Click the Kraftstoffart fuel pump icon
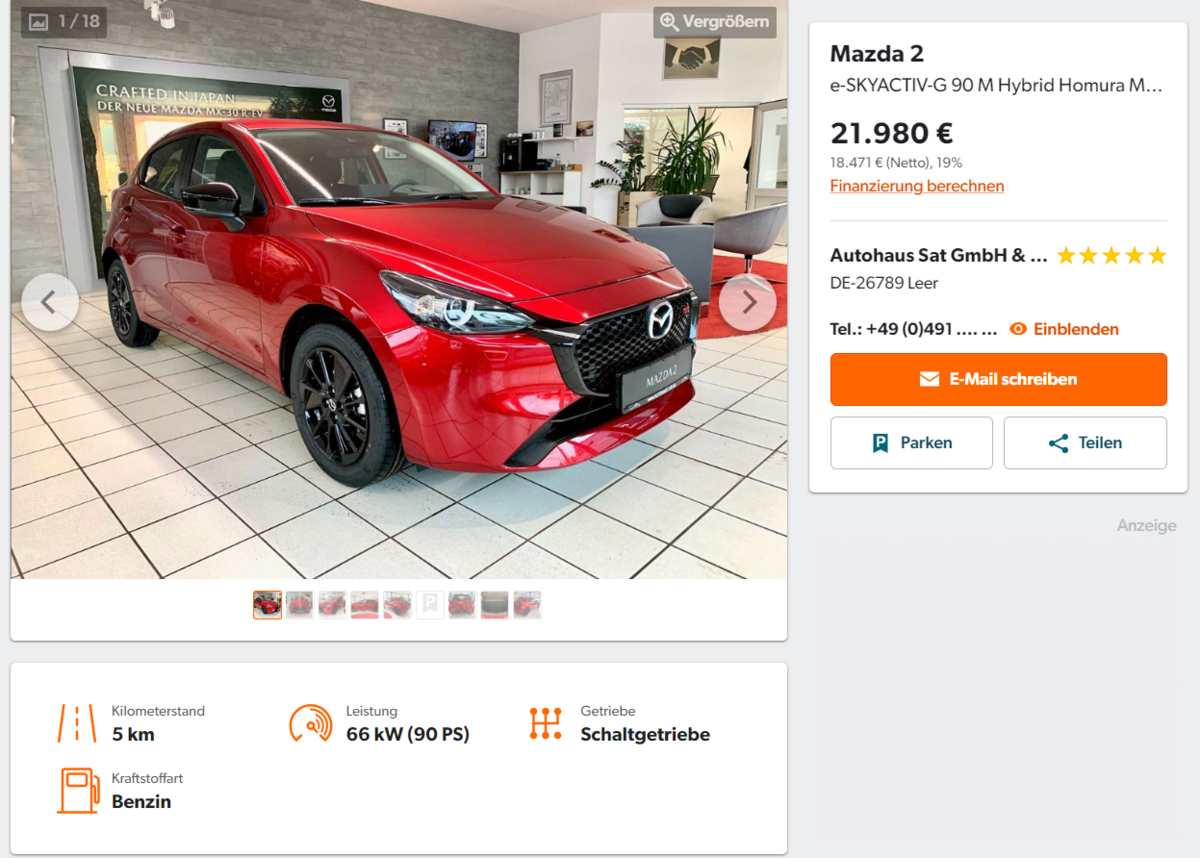The width and height of the screenshot is (1200, 858). tap(77, 790)
